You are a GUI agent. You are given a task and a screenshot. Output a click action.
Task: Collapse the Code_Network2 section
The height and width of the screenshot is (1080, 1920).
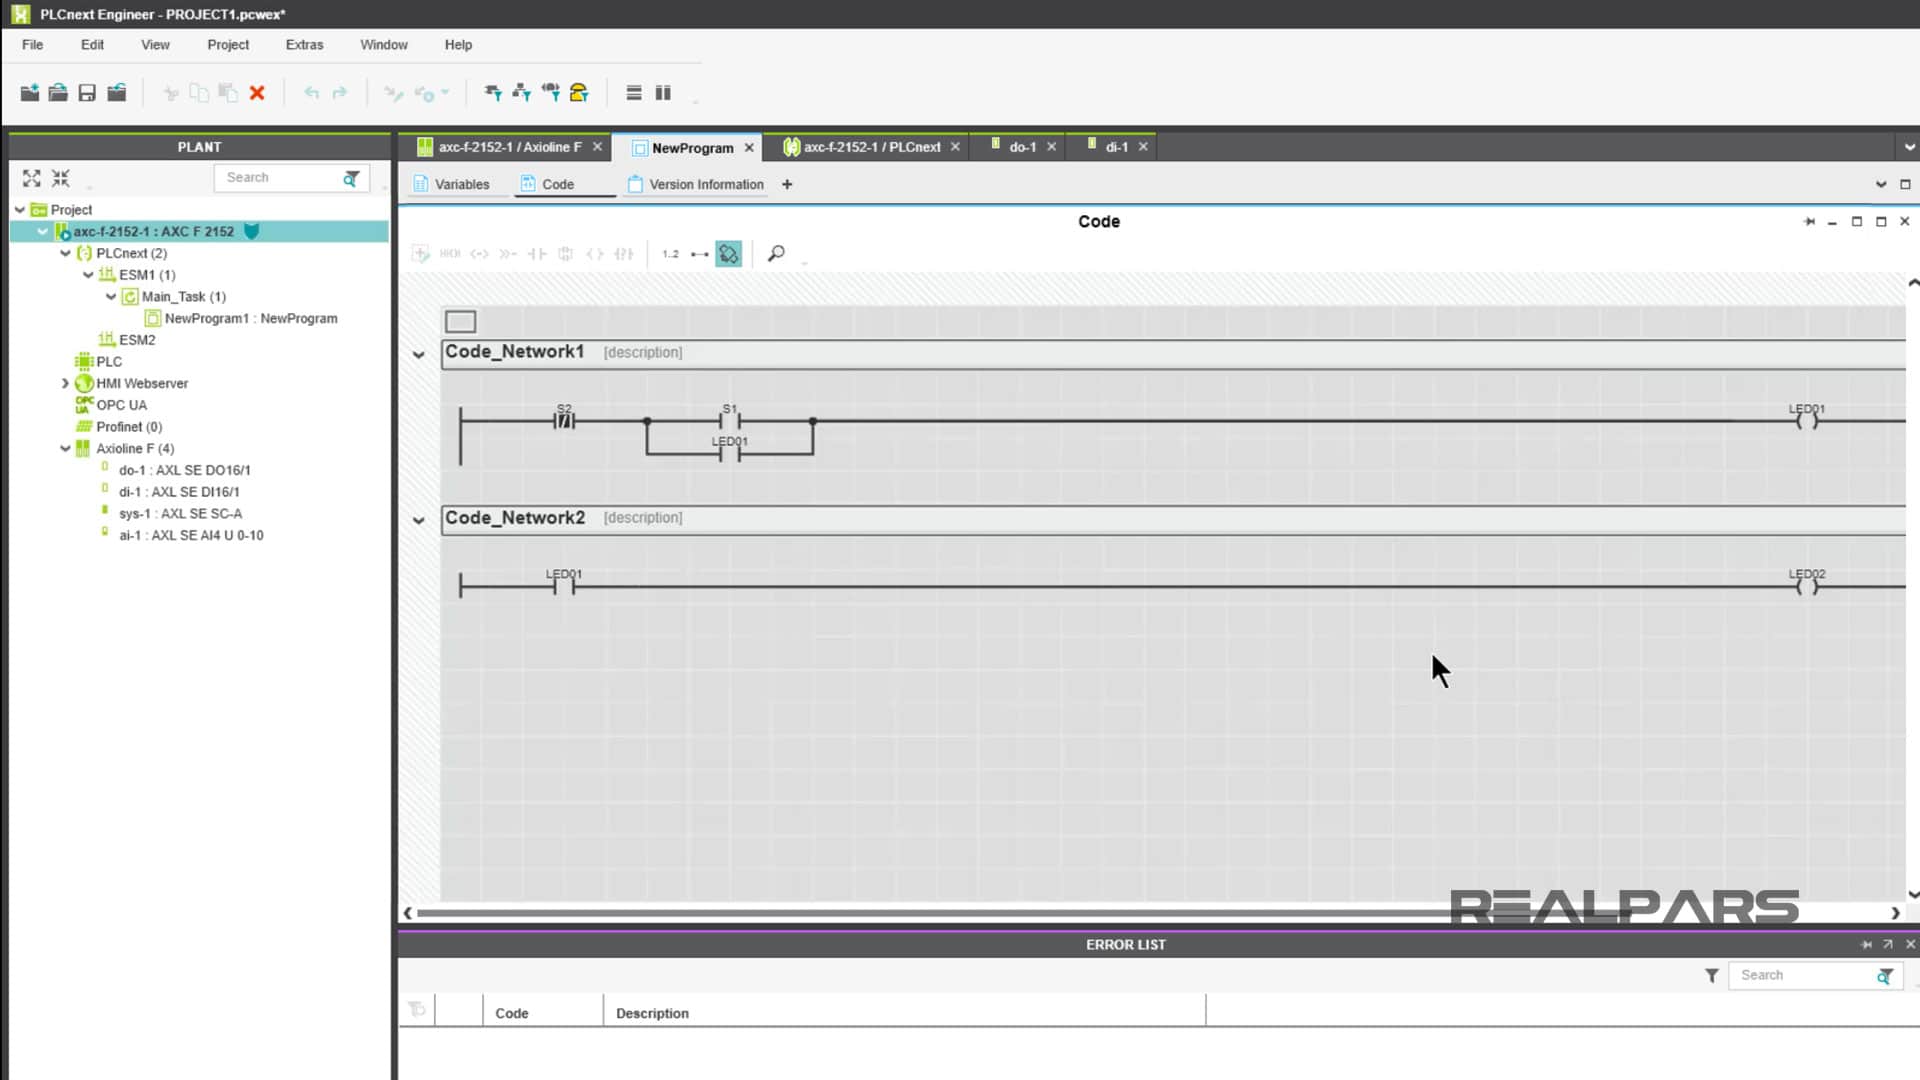[x=419, y=520]
